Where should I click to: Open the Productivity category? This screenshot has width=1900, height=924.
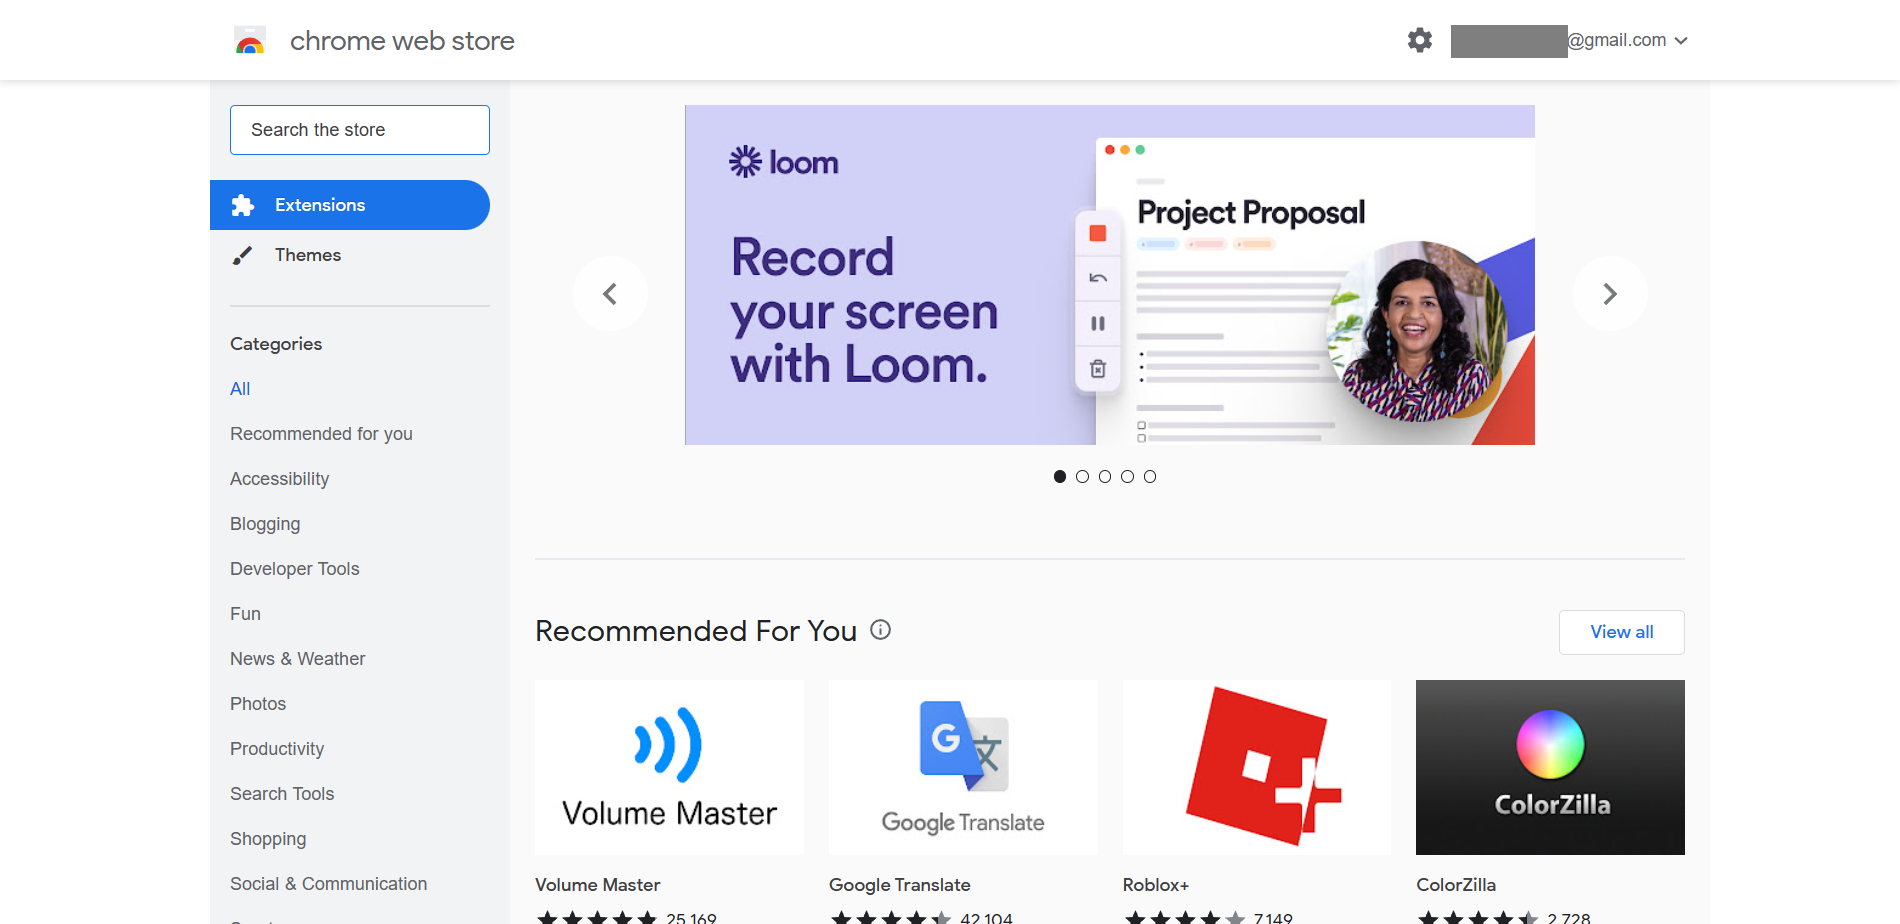point(277,749)
